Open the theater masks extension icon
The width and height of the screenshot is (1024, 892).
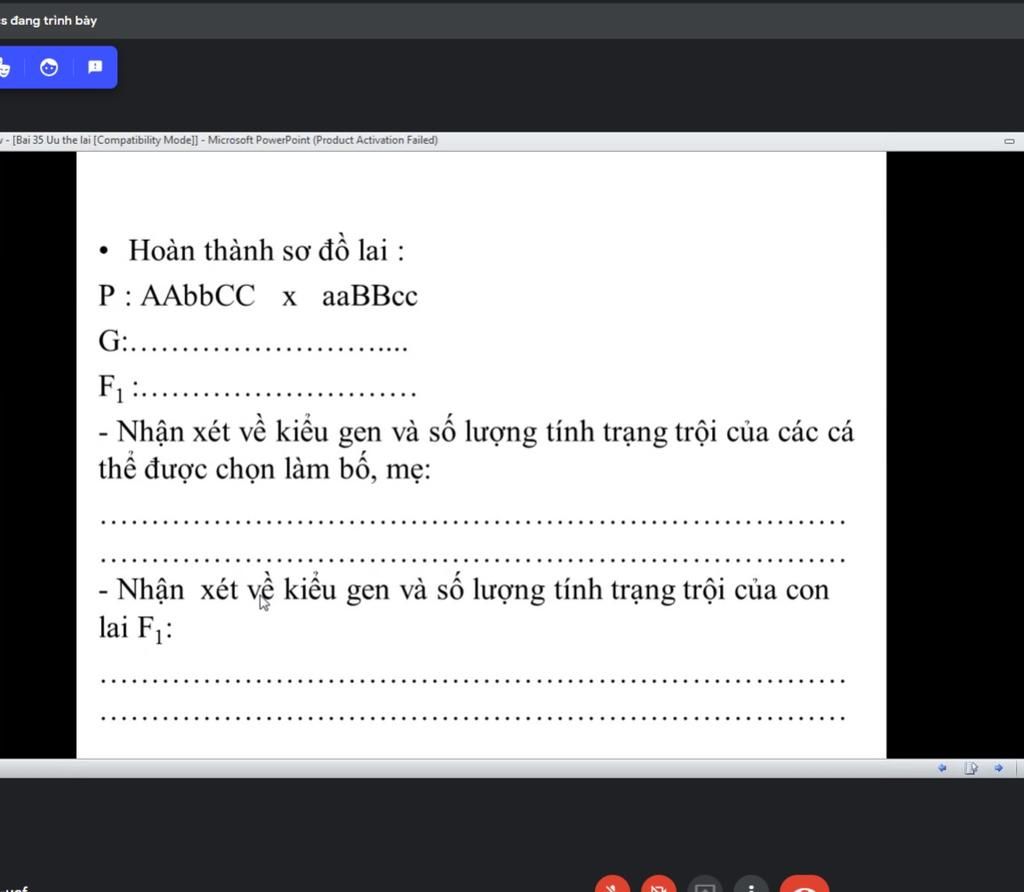pos(4,67)
